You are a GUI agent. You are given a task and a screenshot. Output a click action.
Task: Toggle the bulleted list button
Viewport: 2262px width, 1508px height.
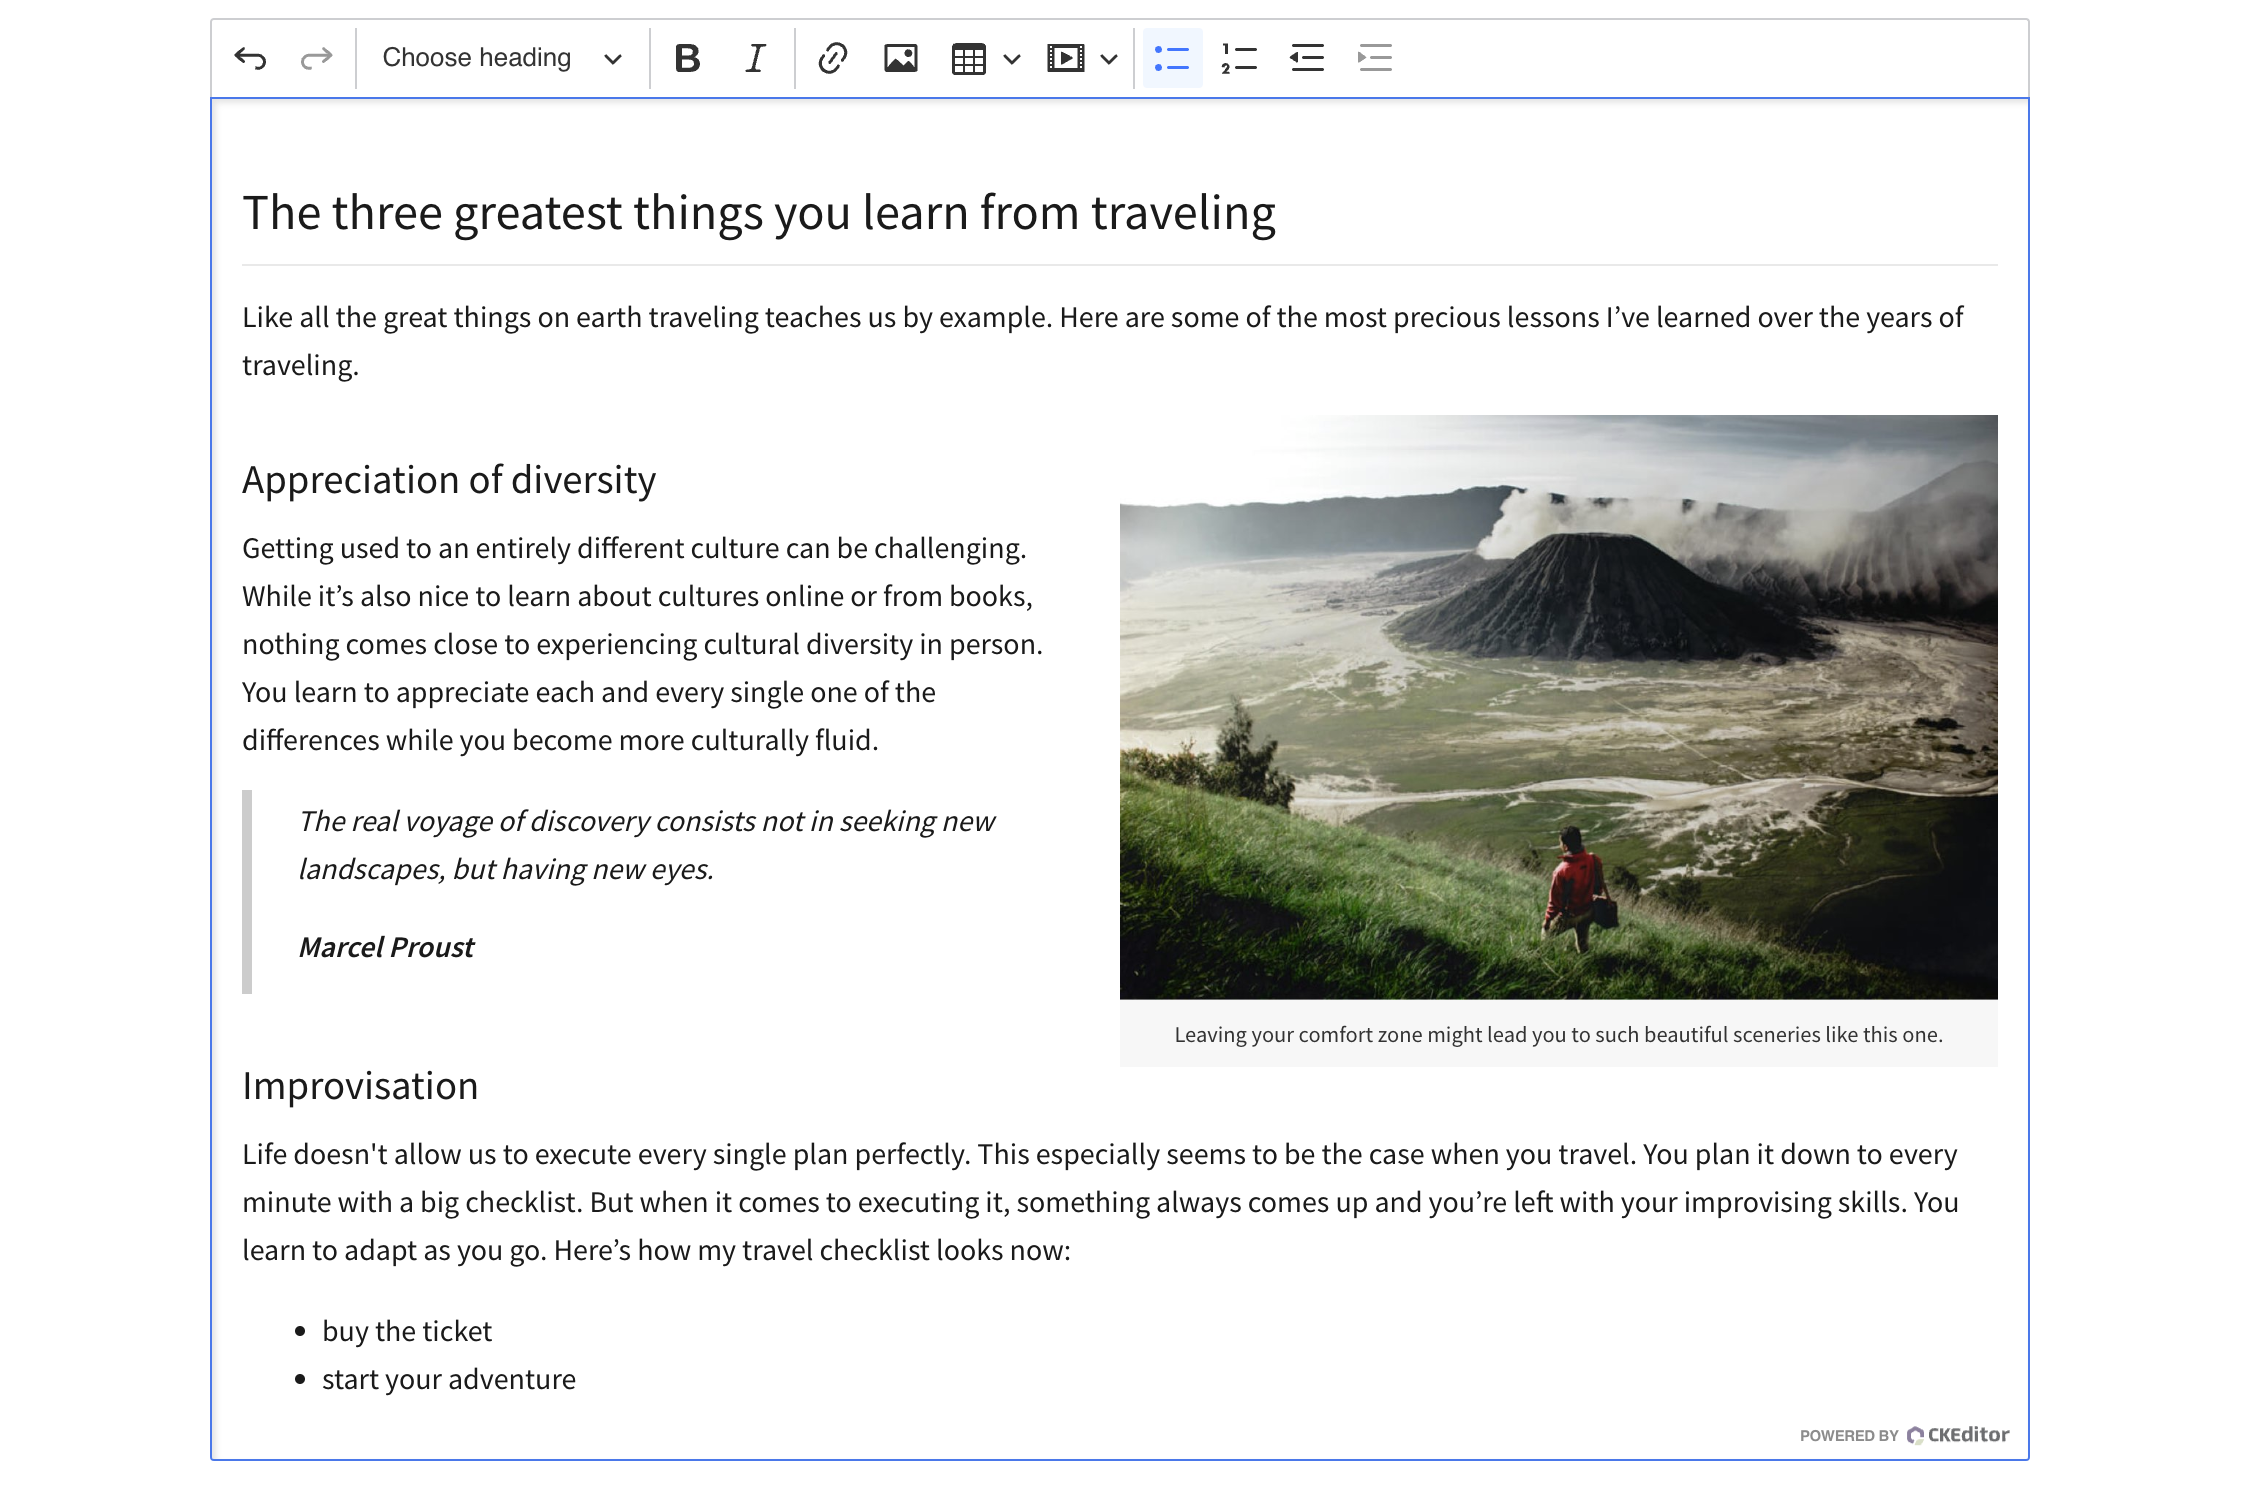[x=1172, y=58]
